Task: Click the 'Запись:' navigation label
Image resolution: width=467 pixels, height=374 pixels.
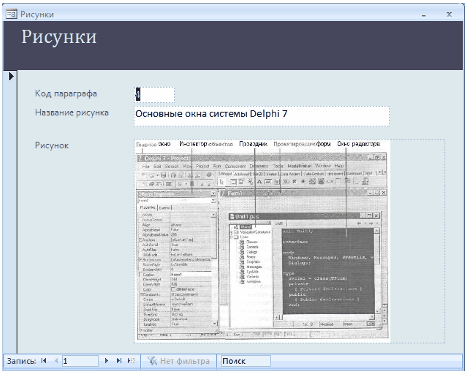Action: (21, 361)
